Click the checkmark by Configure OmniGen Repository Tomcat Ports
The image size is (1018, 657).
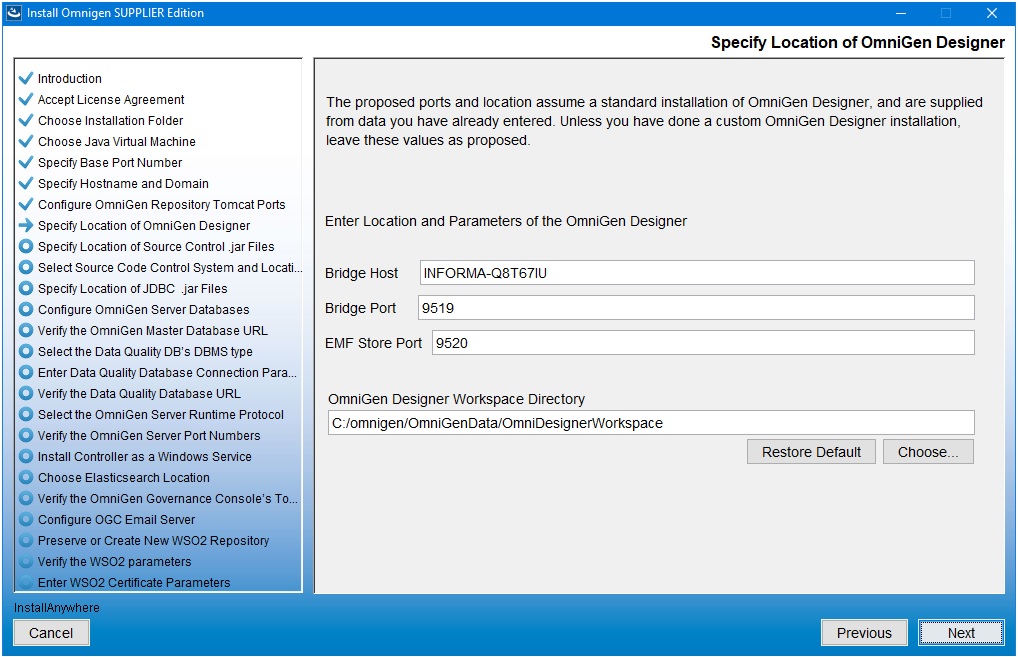pos(26,204)
